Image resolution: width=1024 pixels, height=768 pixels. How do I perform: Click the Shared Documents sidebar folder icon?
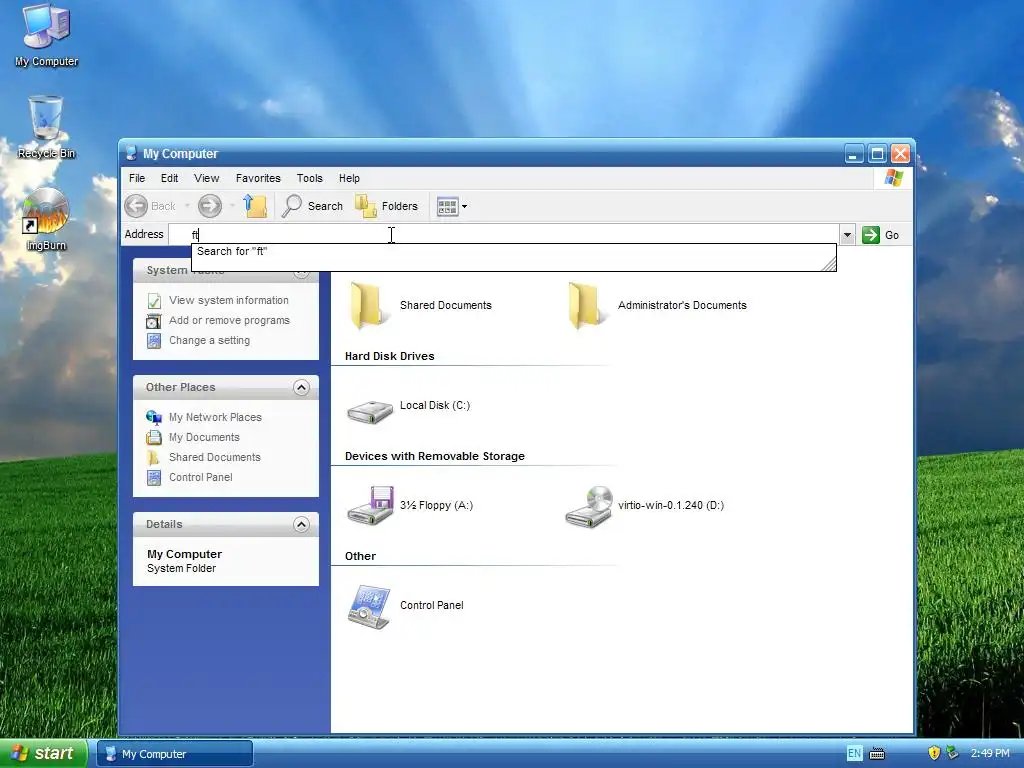pos(154,457)
